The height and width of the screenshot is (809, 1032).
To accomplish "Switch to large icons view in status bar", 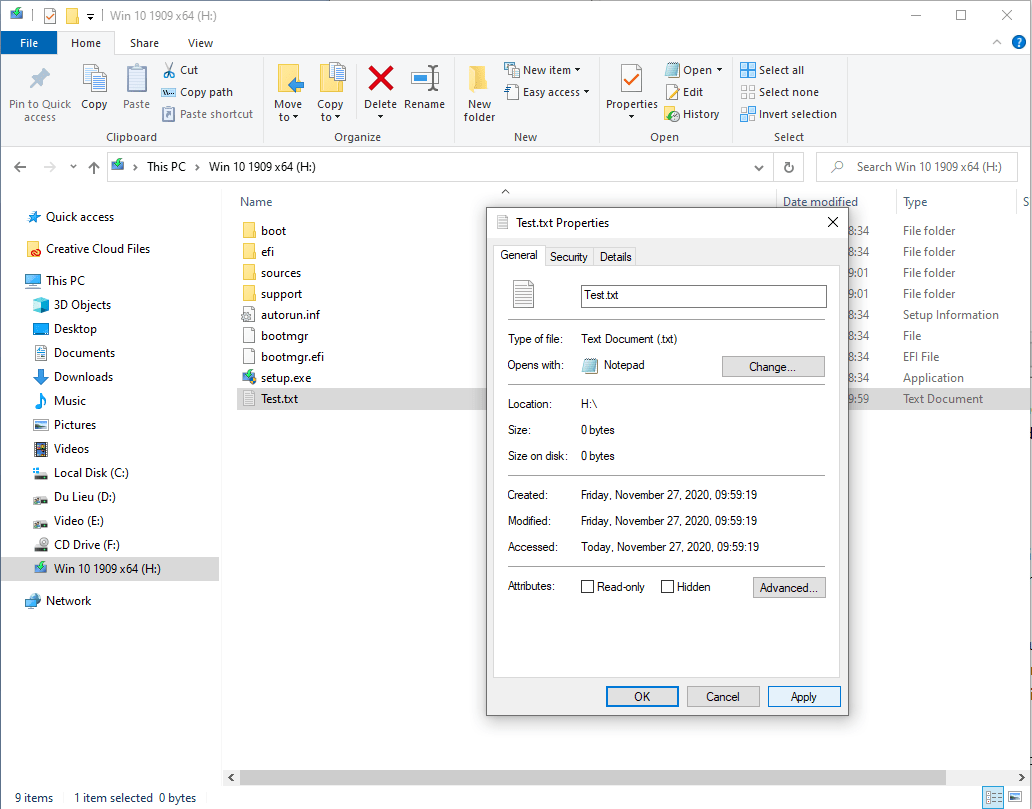I will coord(1015,797).
